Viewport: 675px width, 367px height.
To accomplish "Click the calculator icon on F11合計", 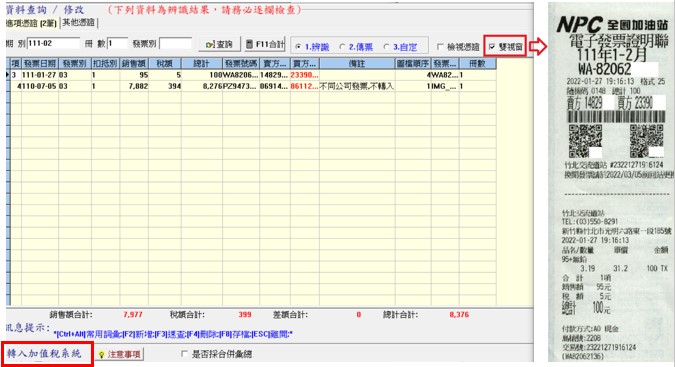I will tap(249, 44).
